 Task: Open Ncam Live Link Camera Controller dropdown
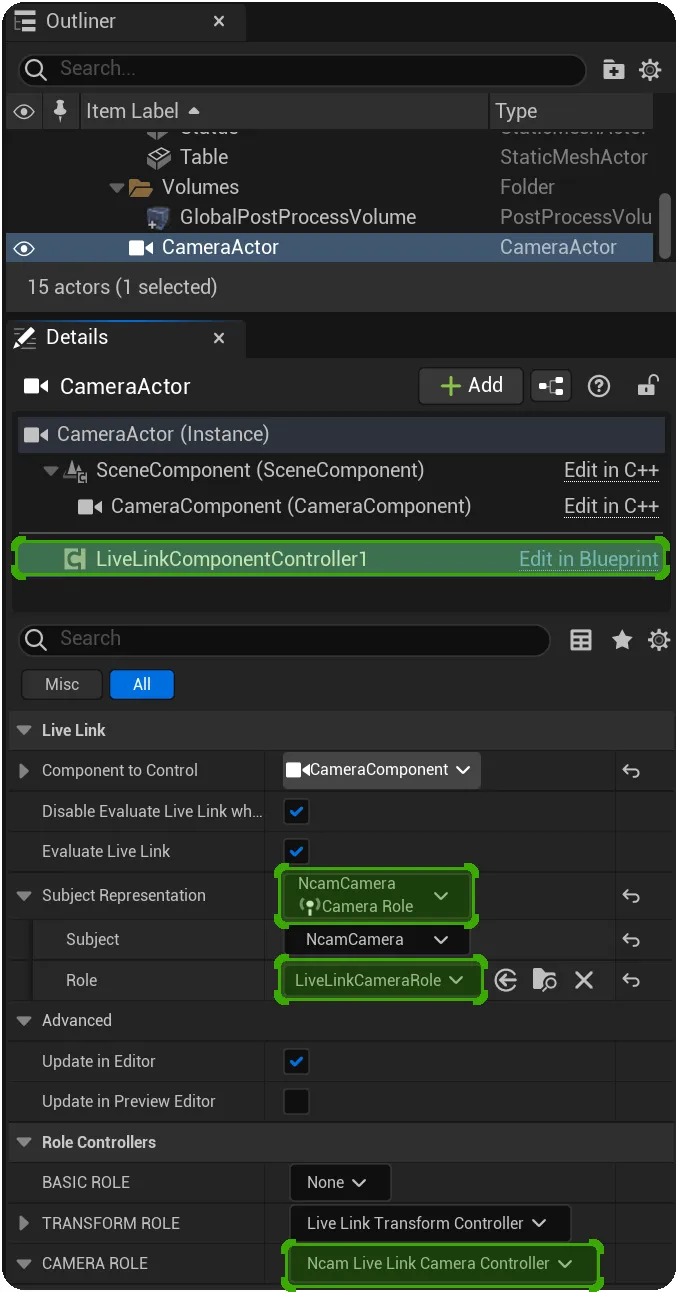442,1263
